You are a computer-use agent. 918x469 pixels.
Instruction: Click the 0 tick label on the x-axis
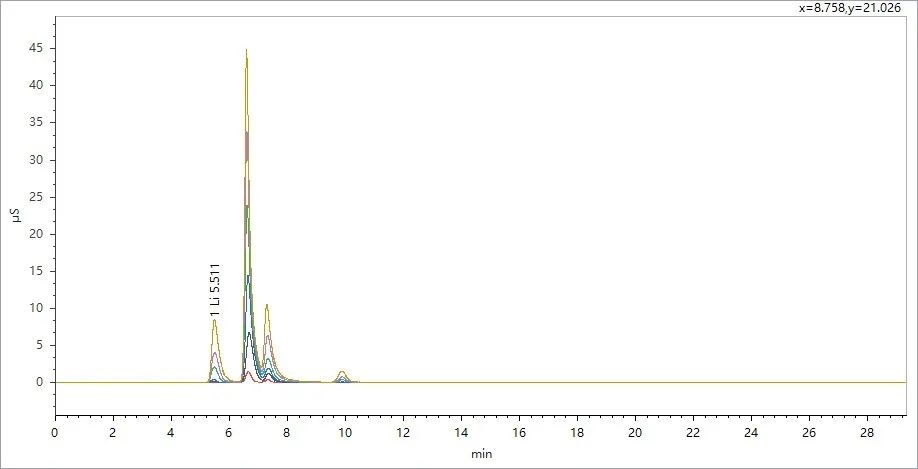point(55,432)
